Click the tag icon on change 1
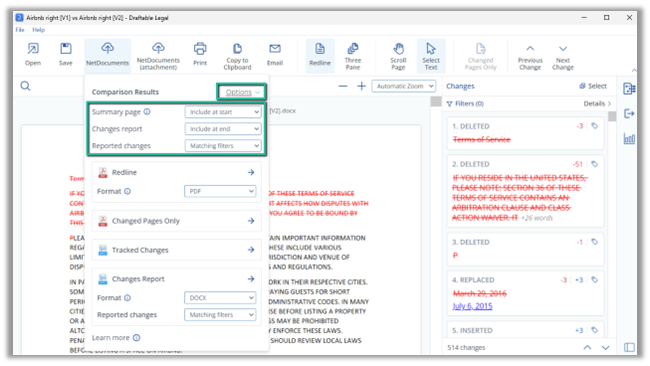This screenshot has height=366, width=650. [x=594, y=126]
